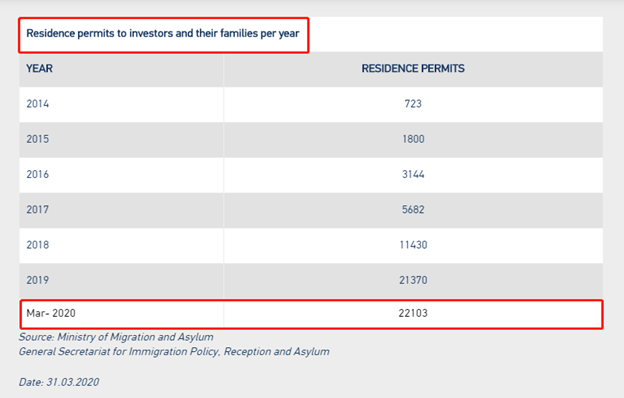Viewport: 624px width, 398px height.
Task: Select the YEAR column header
Action: [39, 68]
